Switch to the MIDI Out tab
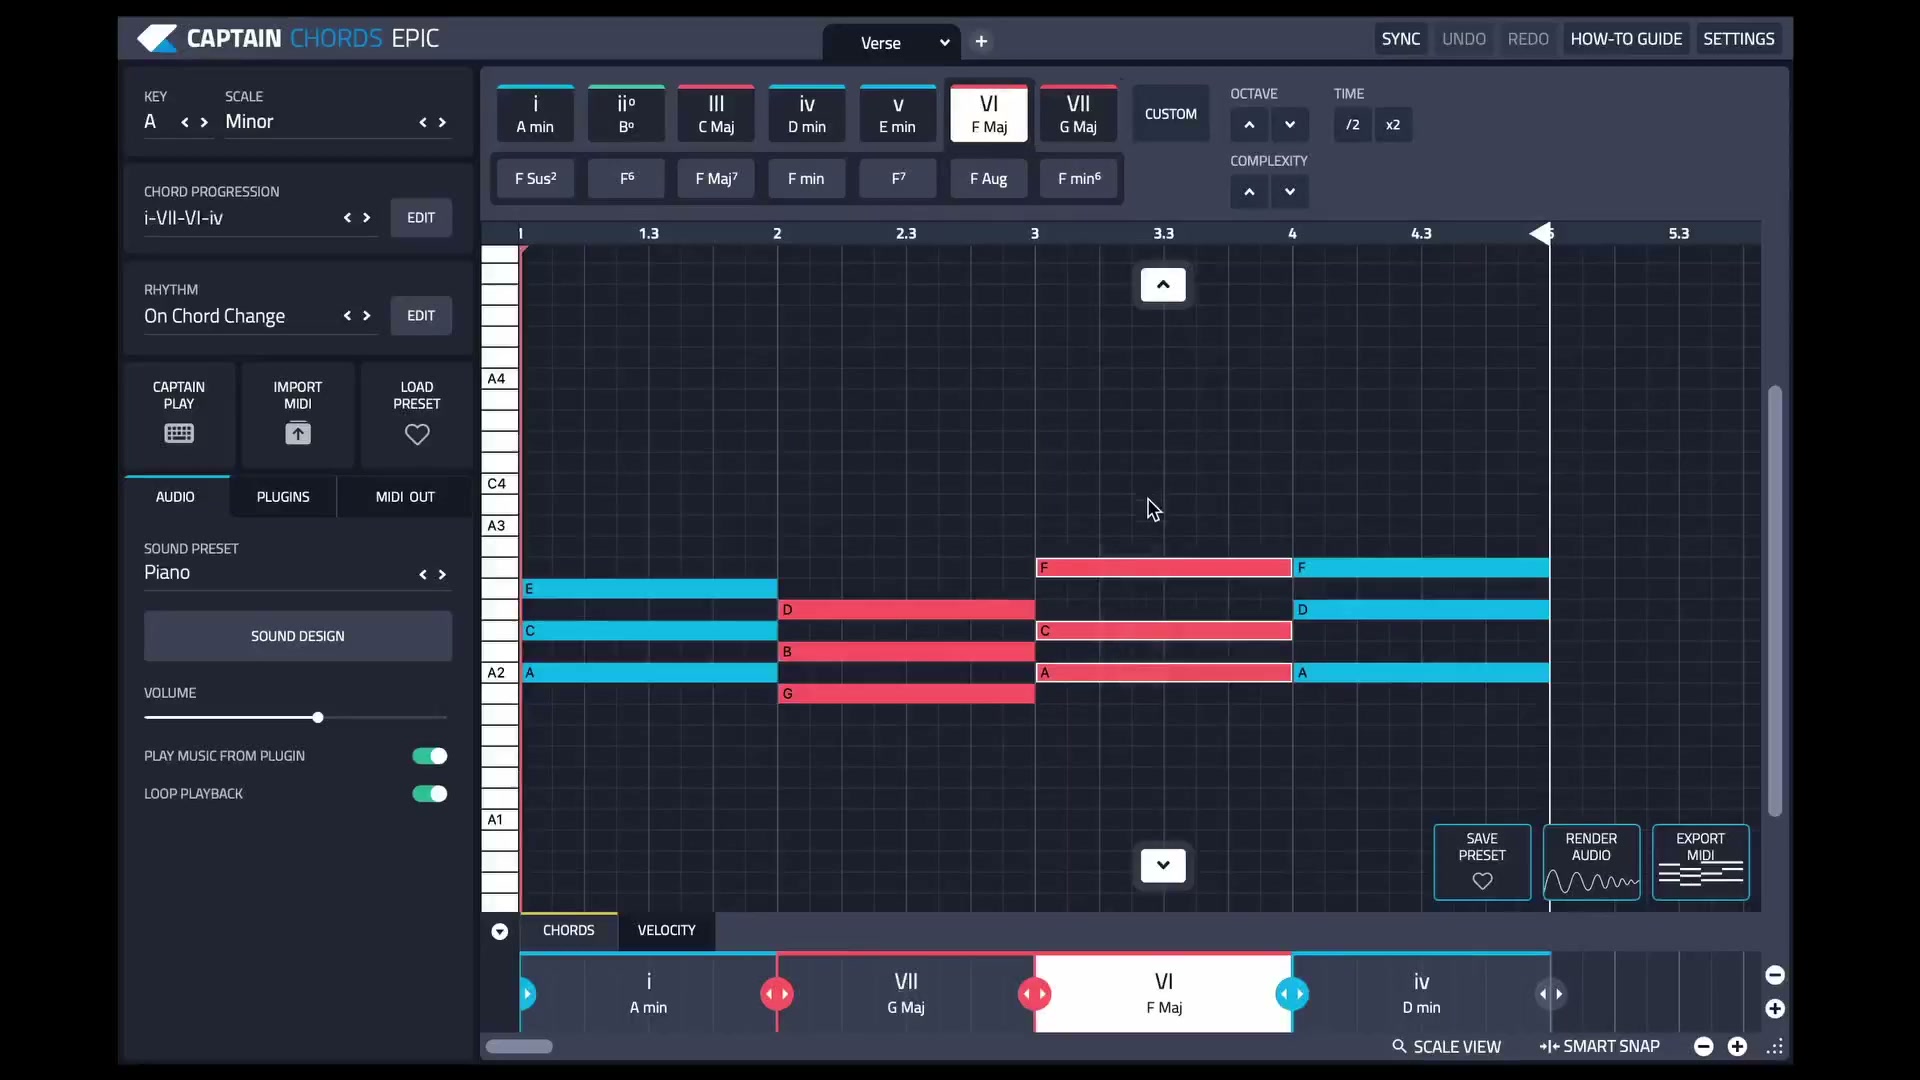 click(405, 497)
